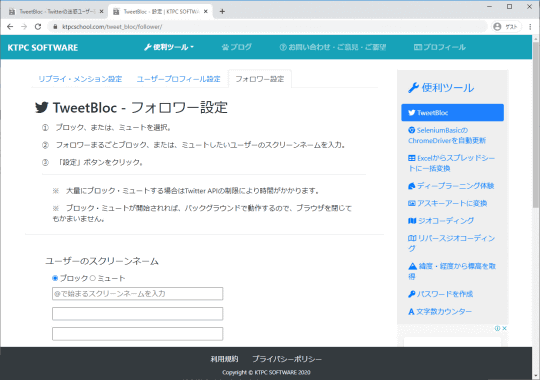Image resolution: width=540 pixels, height=380 pixels.
Task: Open the ブログ navbar link
Action: [237, 47]
